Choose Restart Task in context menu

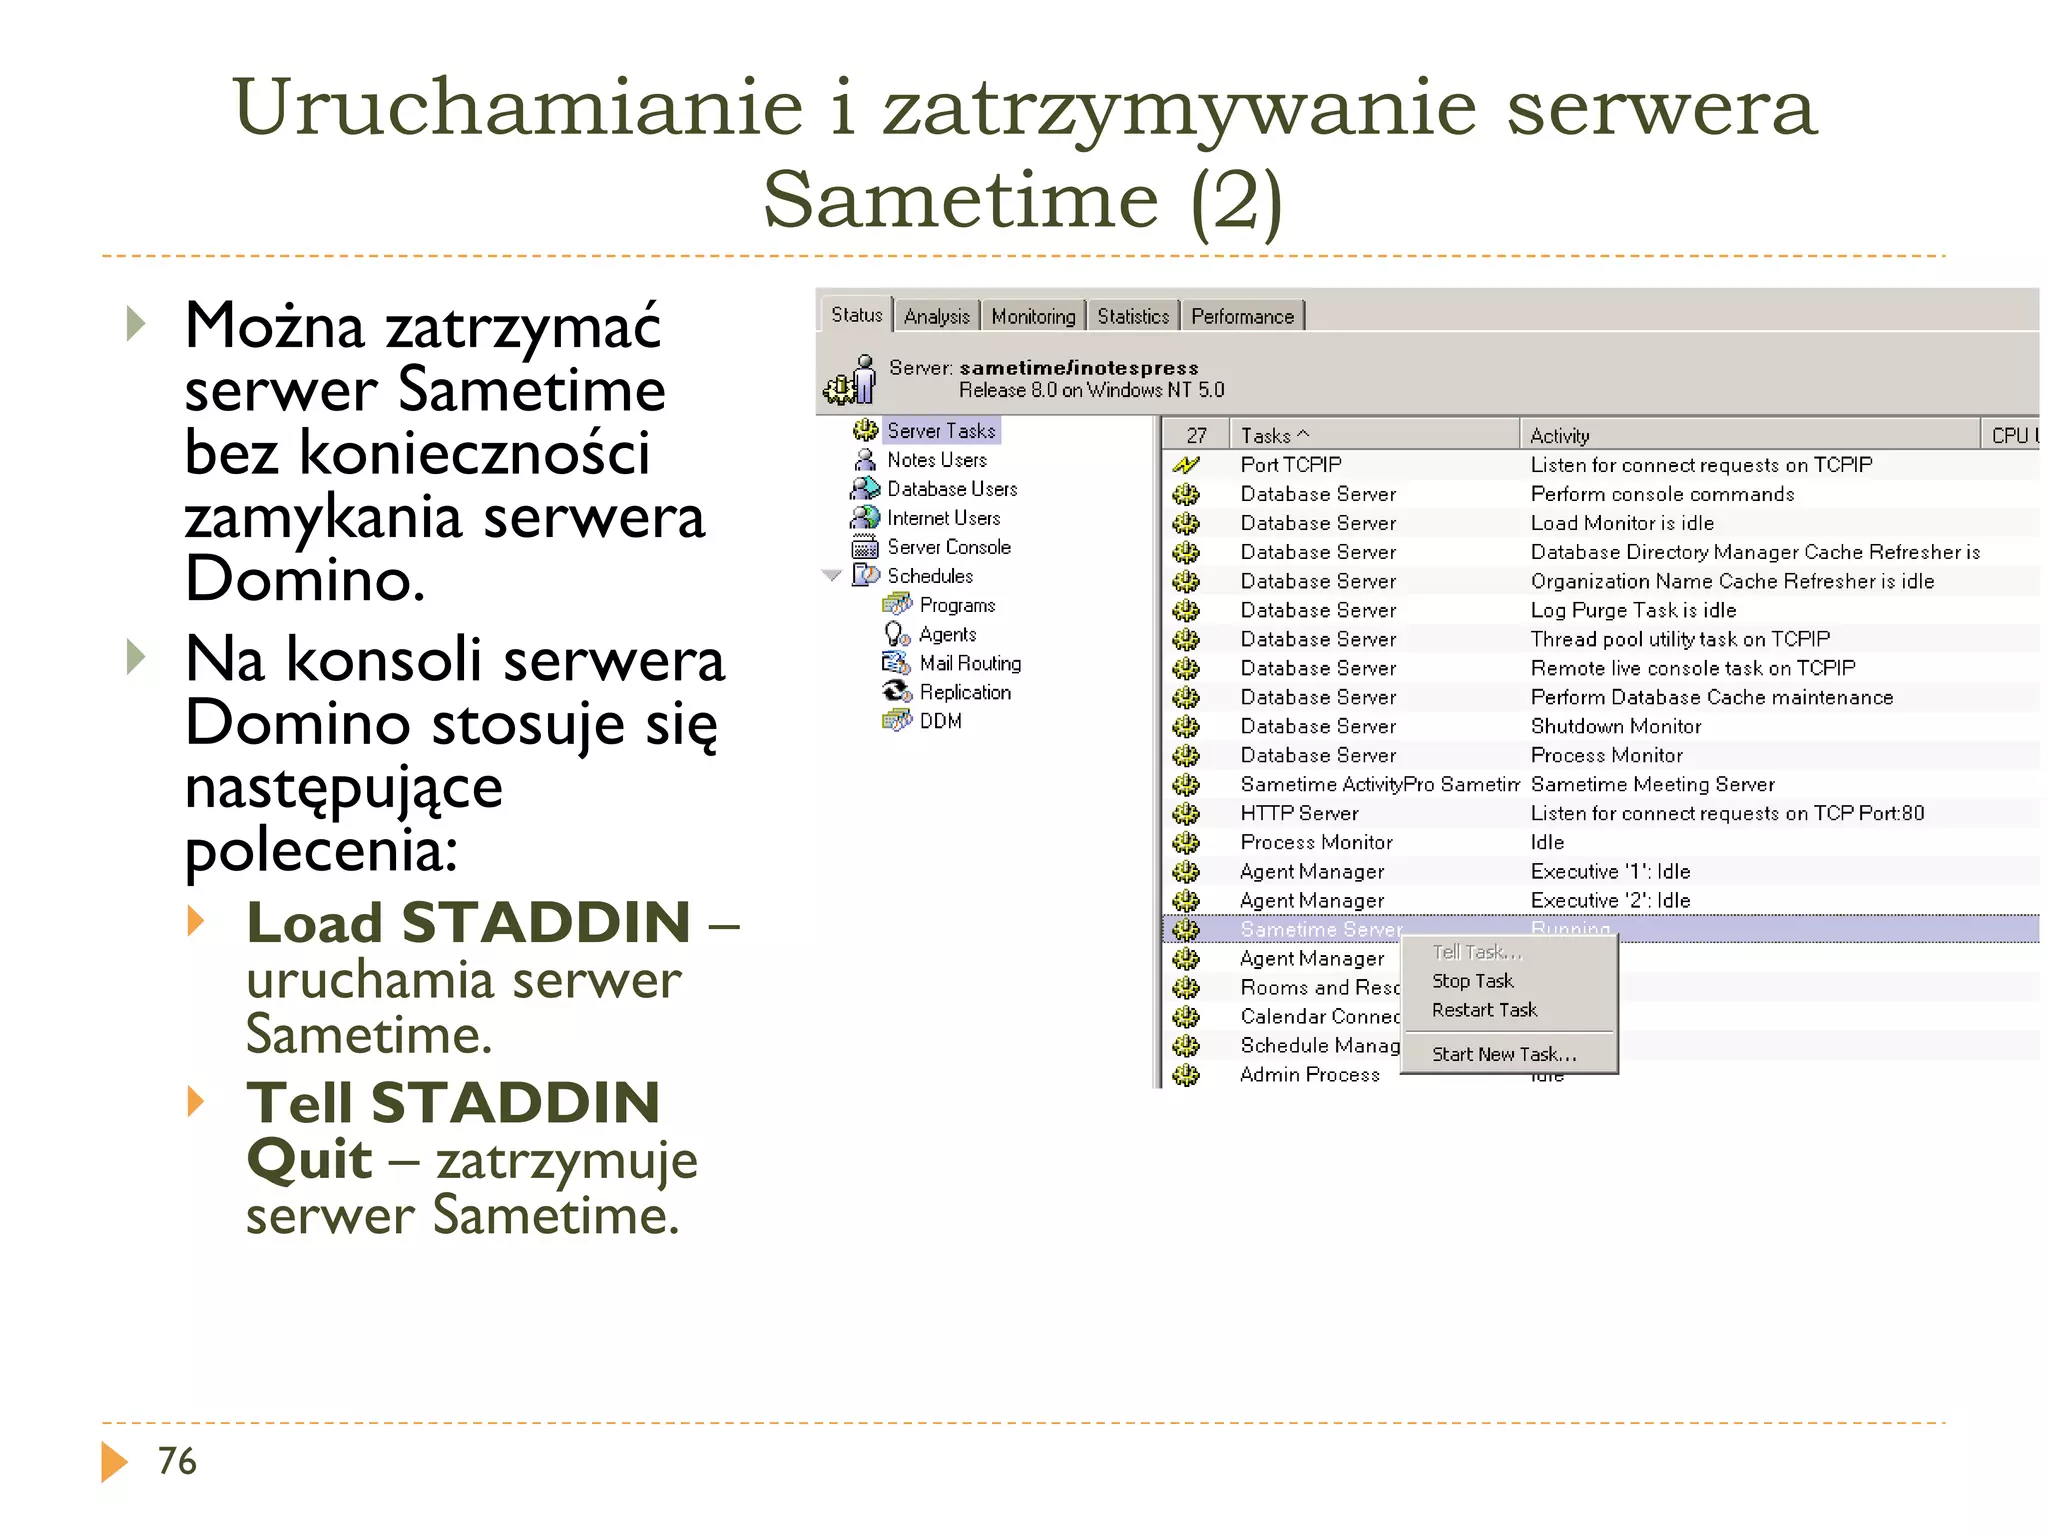(1484, 1010)
